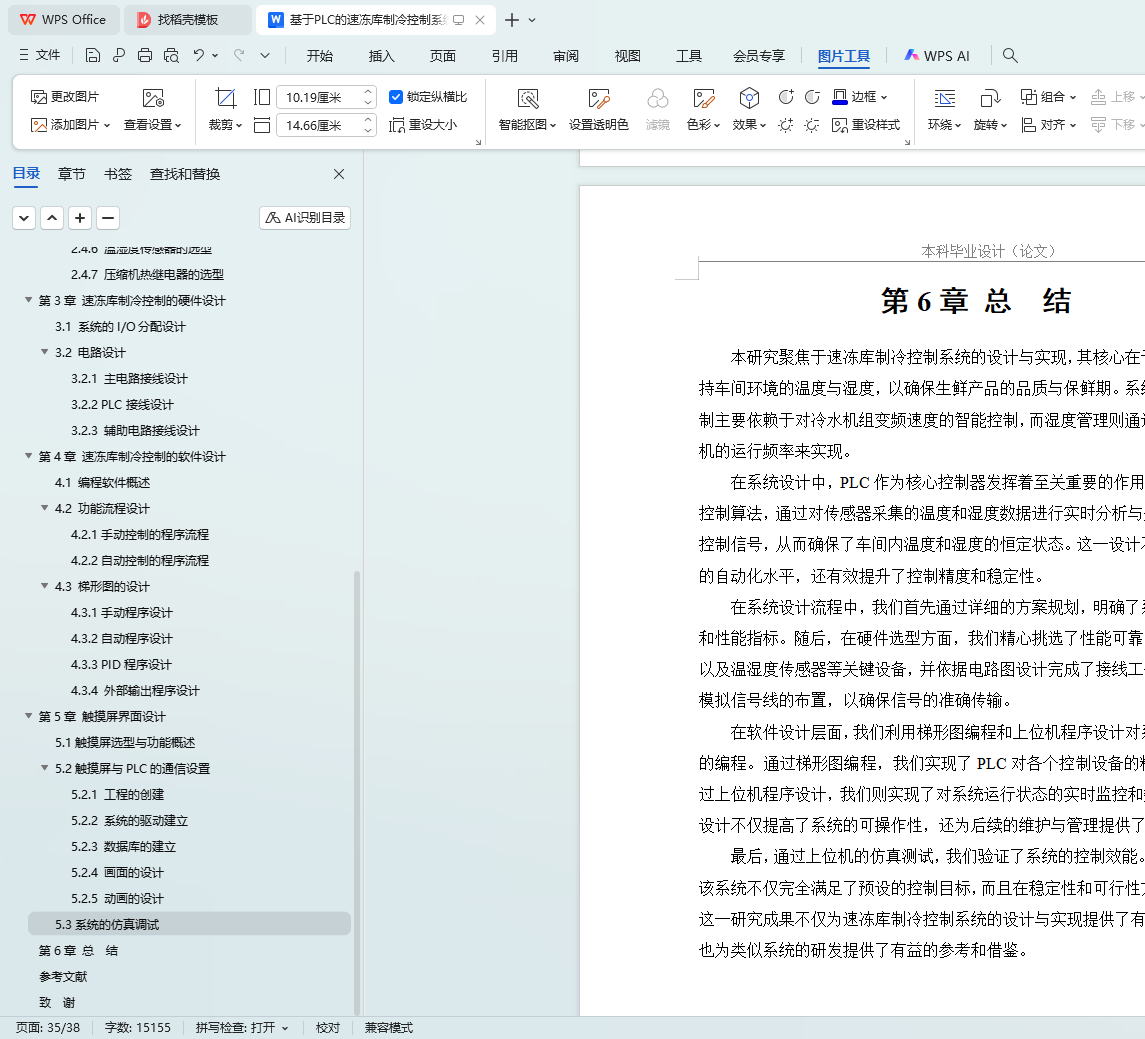1145x1039 pixels.
Task: Switch to 书签 pane tab
Action: click(118, 174)
